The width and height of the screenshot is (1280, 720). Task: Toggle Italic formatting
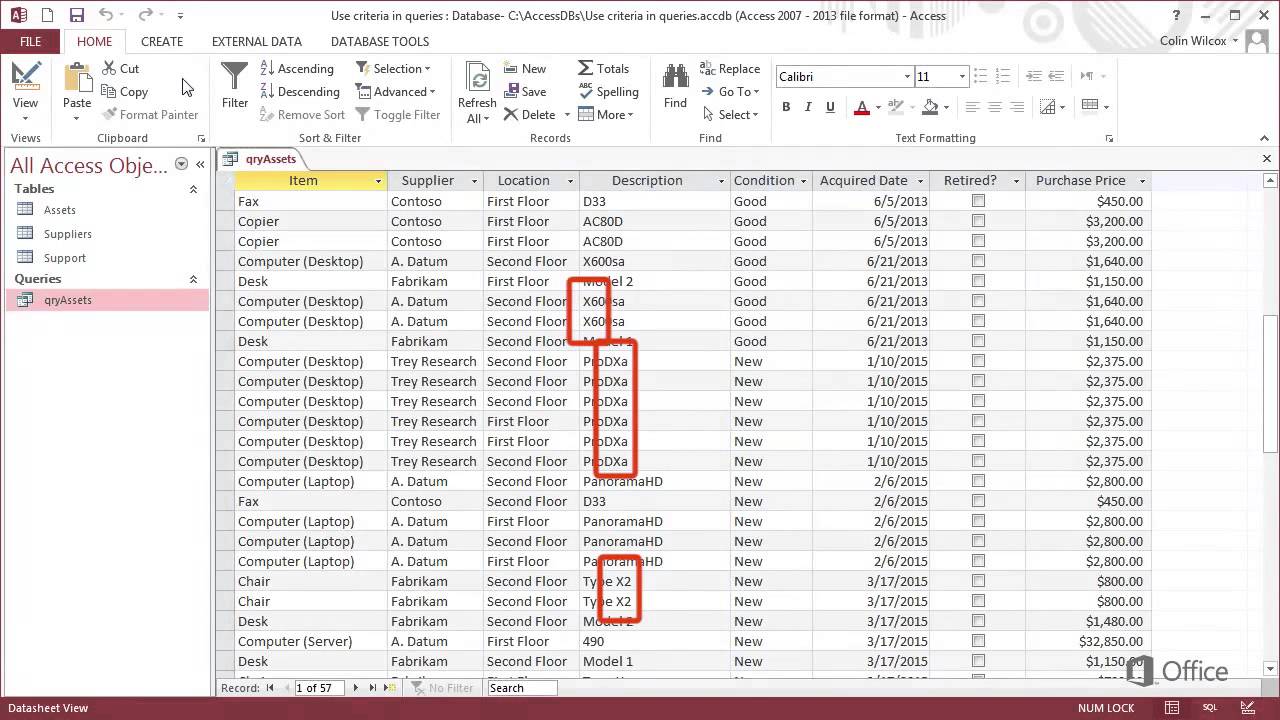pyautogui.click(x=808, y=107)
